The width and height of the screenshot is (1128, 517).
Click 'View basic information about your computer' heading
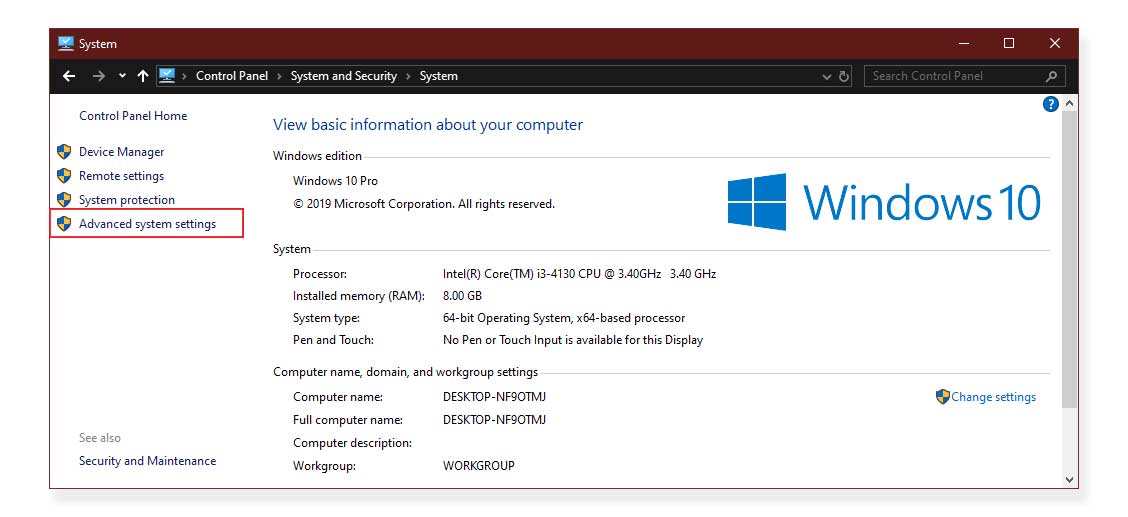click(x=428, y=125)
